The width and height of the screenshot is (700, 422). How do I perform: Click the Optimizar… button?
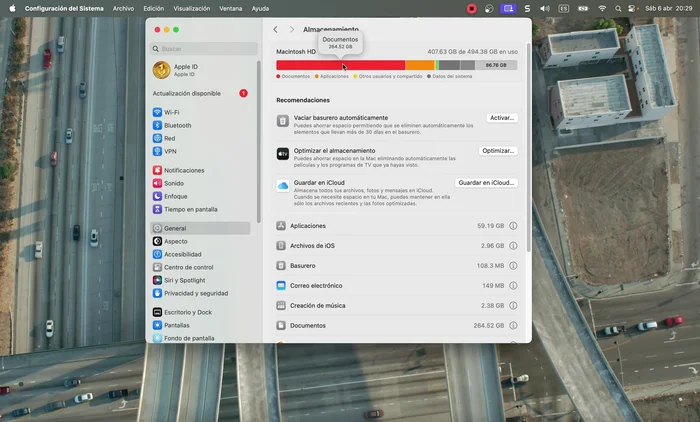pyautogui.click(x=498, y=151)
